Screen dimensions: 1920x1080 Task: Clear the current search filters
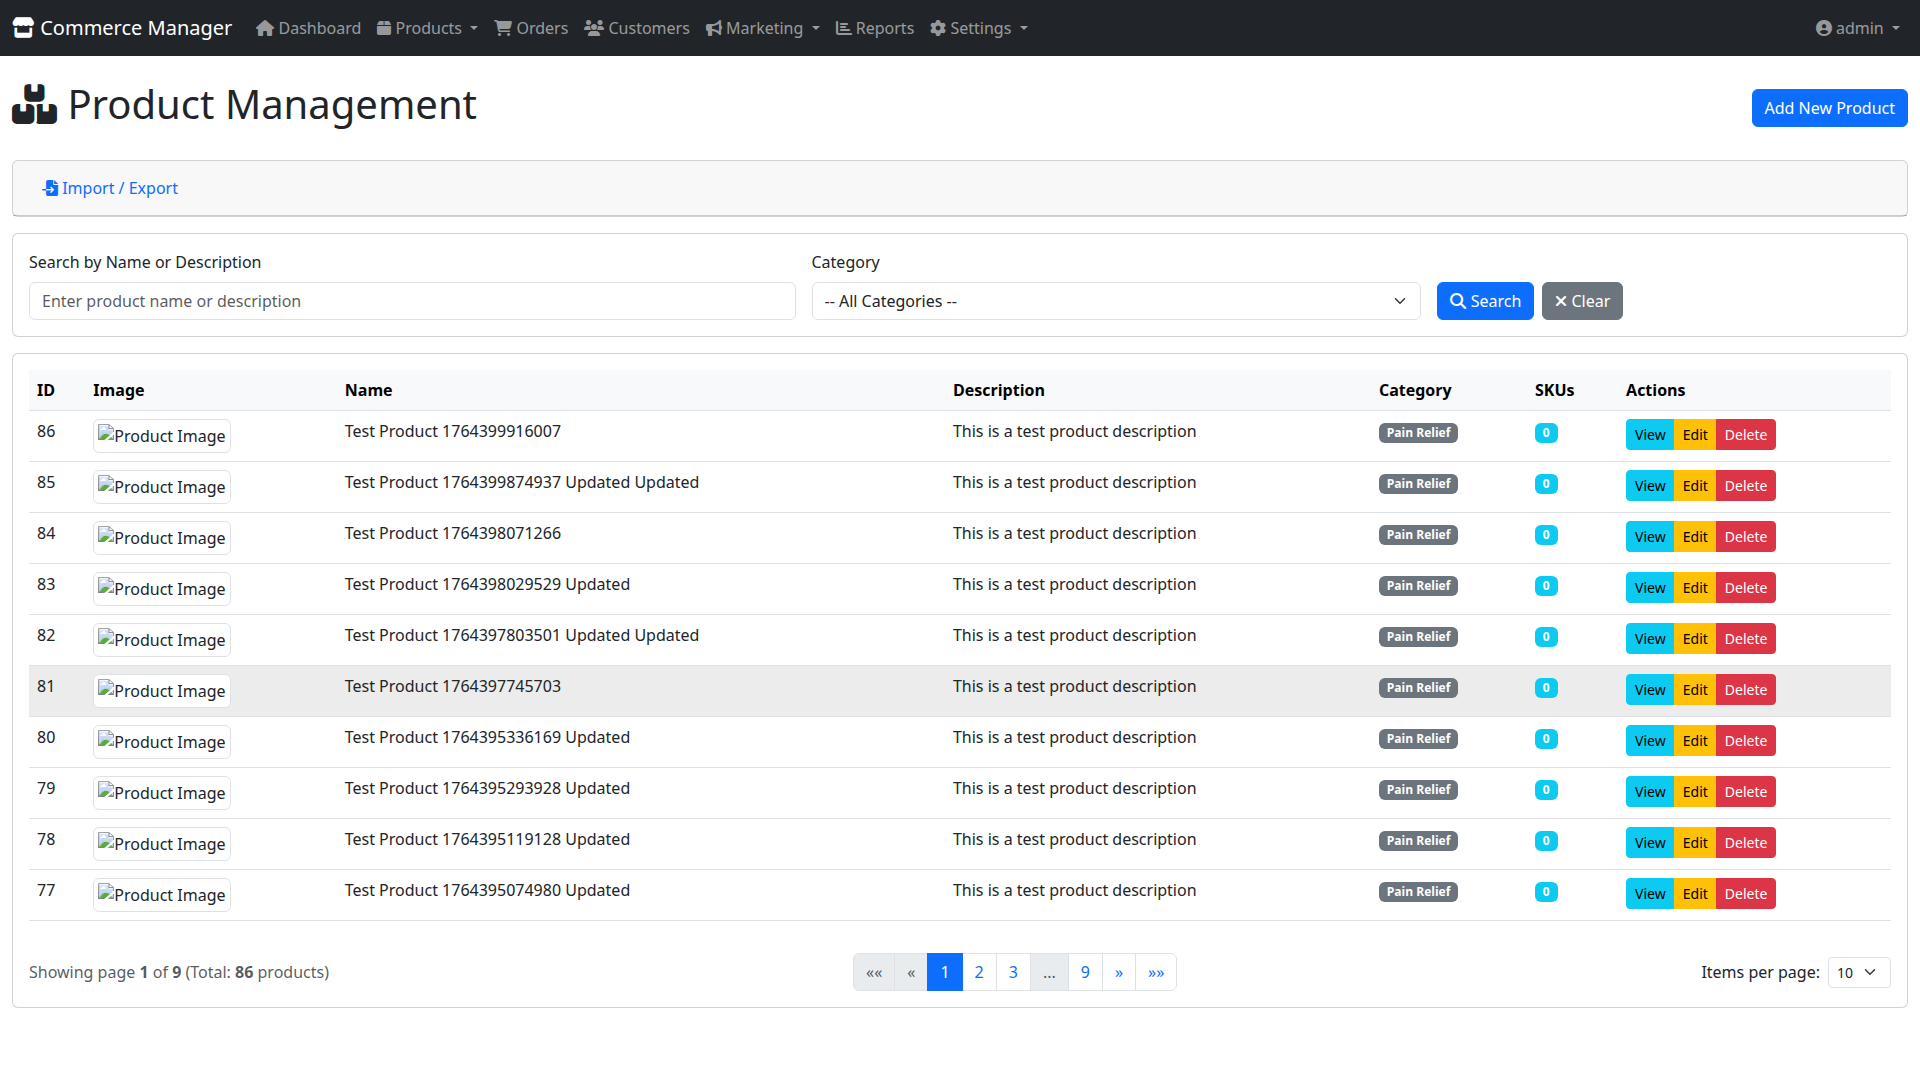(1581, 301)
